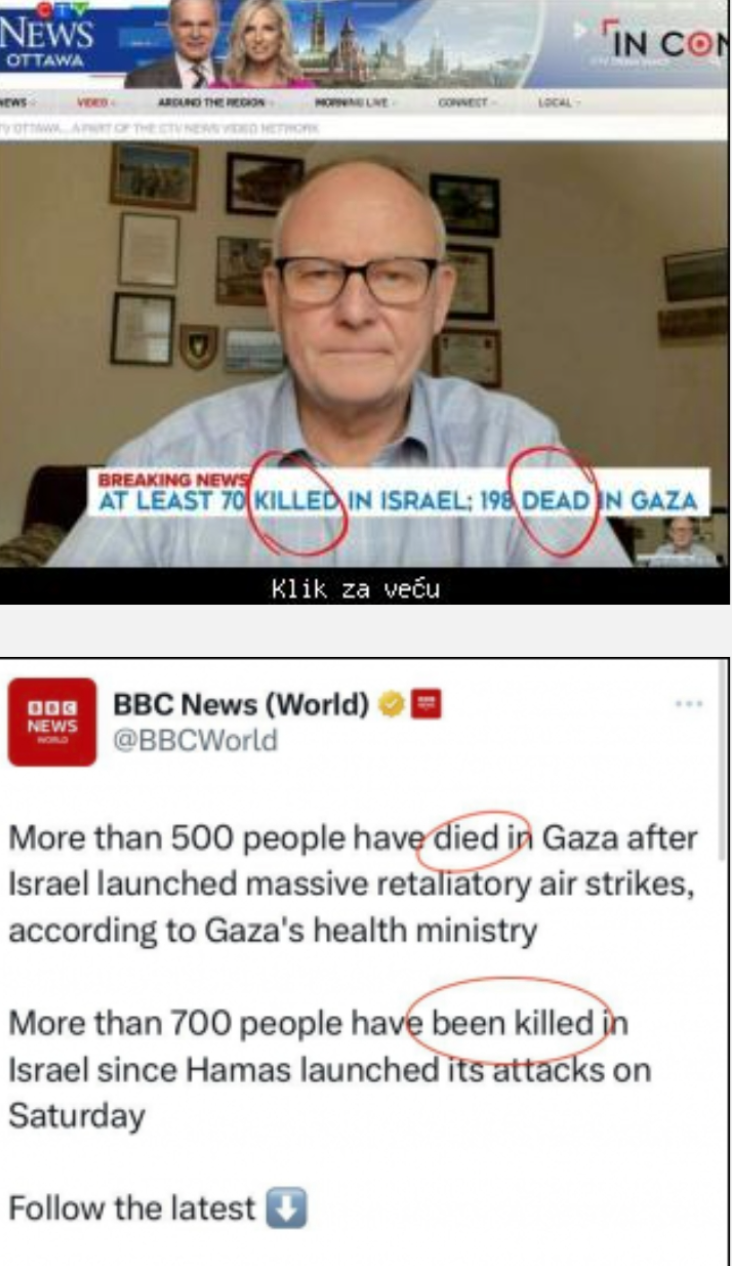Click the blue down-arrow emoji after Follow the latest

pyautogui.click(x=286, y=1210)
